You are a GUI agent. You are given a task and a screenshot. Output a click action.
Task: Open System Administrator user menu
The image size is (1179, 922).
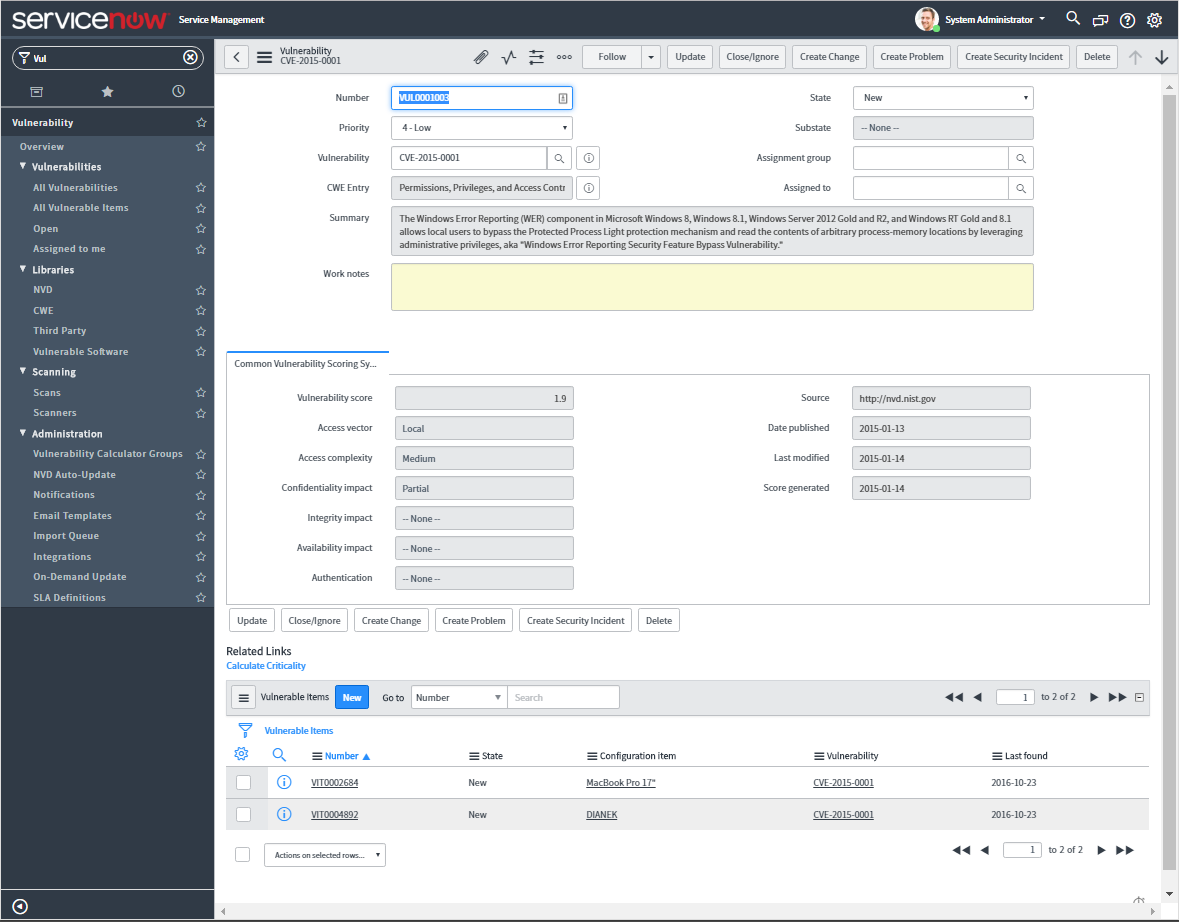(980, 20)
